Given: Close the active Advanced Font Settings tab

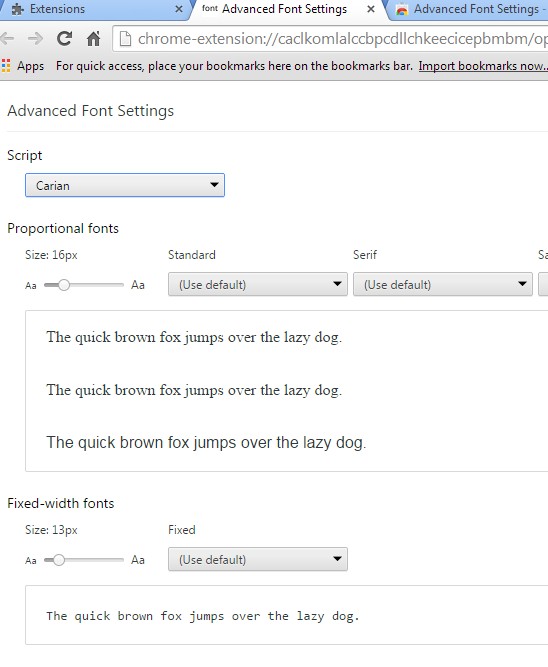Looking at the screenshot, I should pos(371,9).
